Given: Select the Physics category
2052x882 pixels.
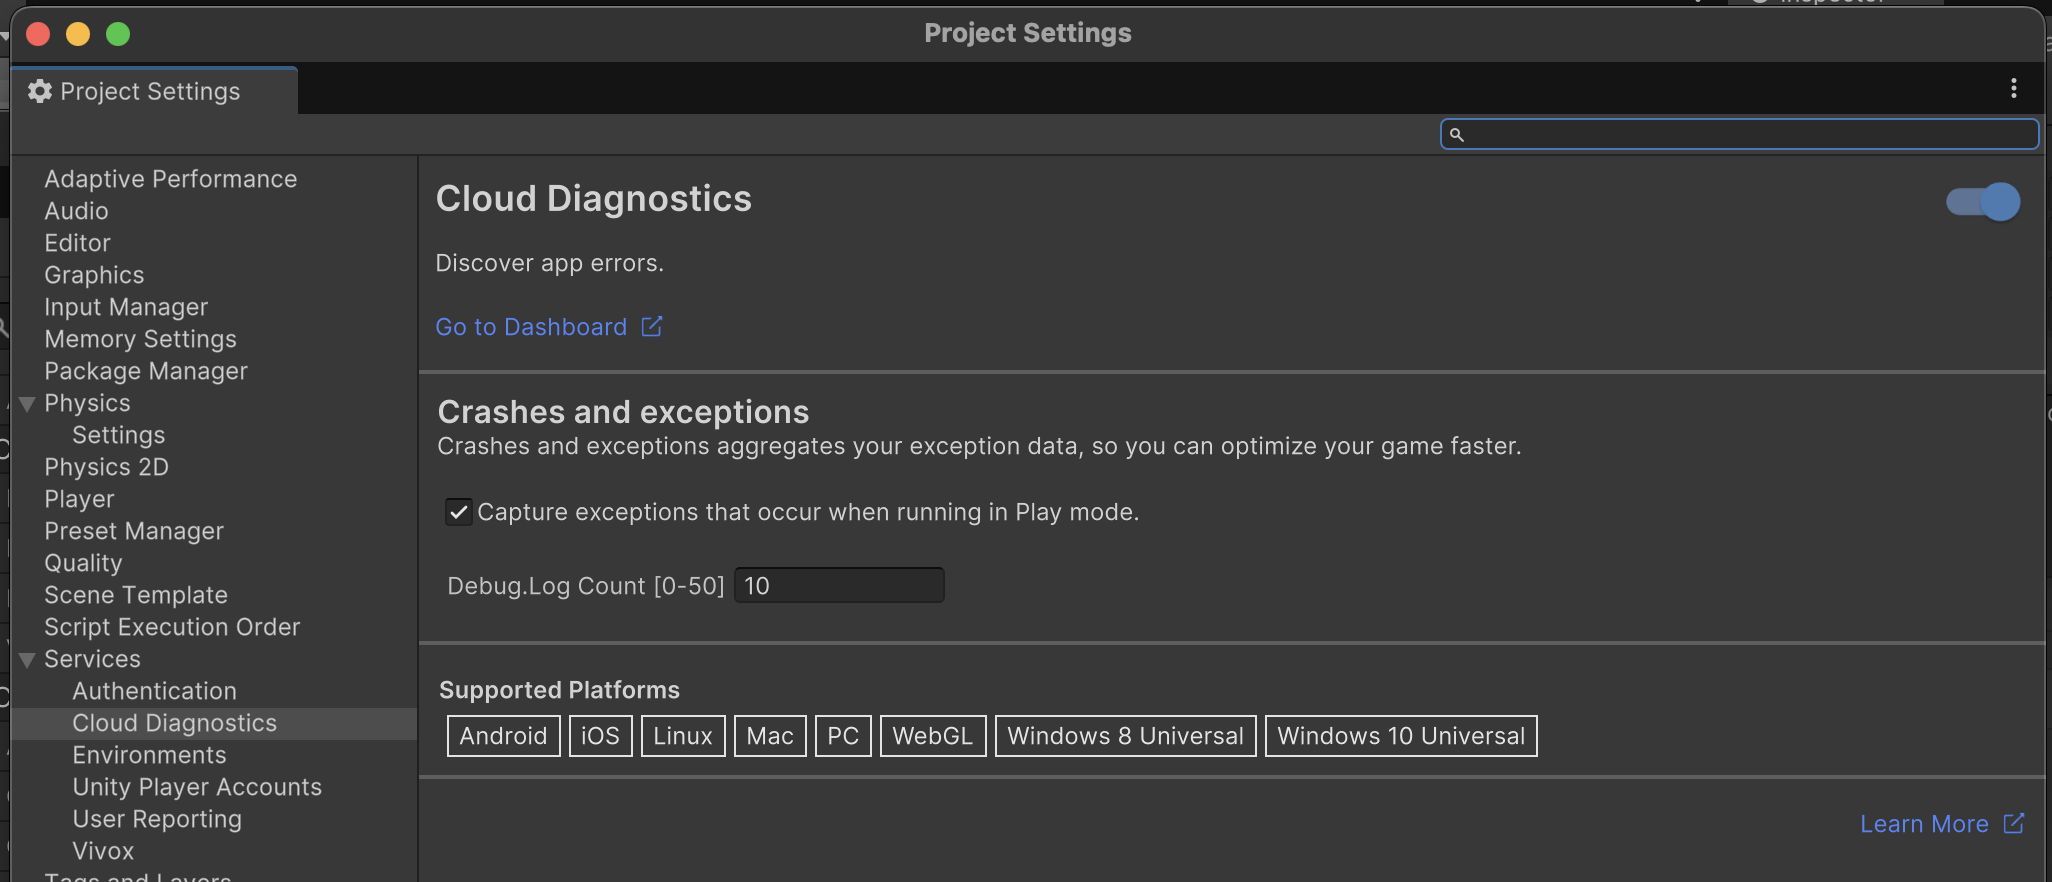Looking at the screenshot, I should pos(87,403).
